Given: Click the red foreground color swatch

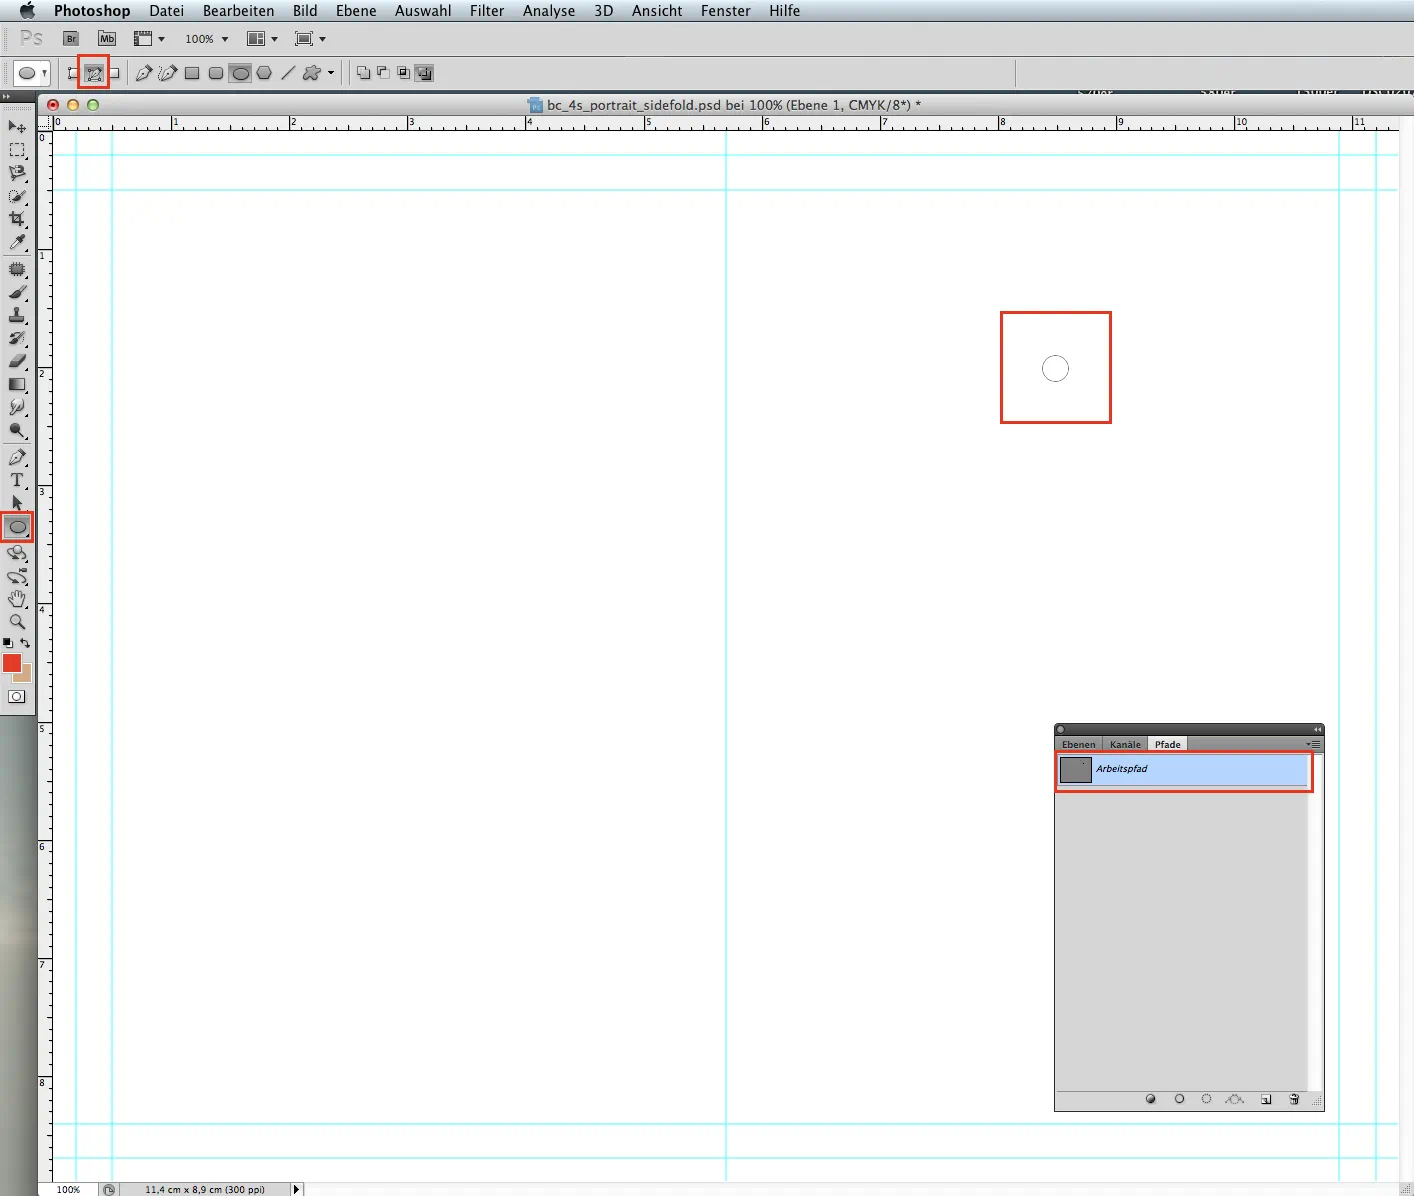Looking at the screenshot, I should [12, 663].
